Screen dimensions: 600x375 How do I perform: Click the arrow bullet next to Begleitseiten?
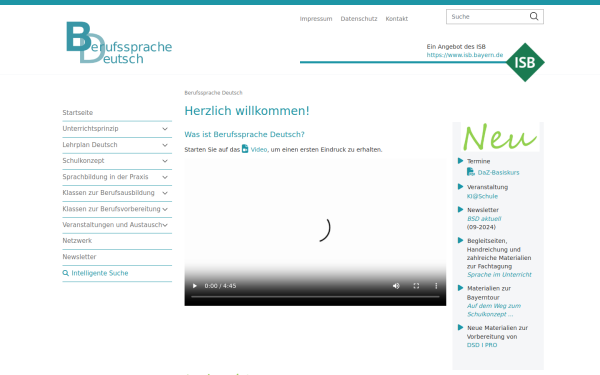pyautogui.click(x=461, y=240)
